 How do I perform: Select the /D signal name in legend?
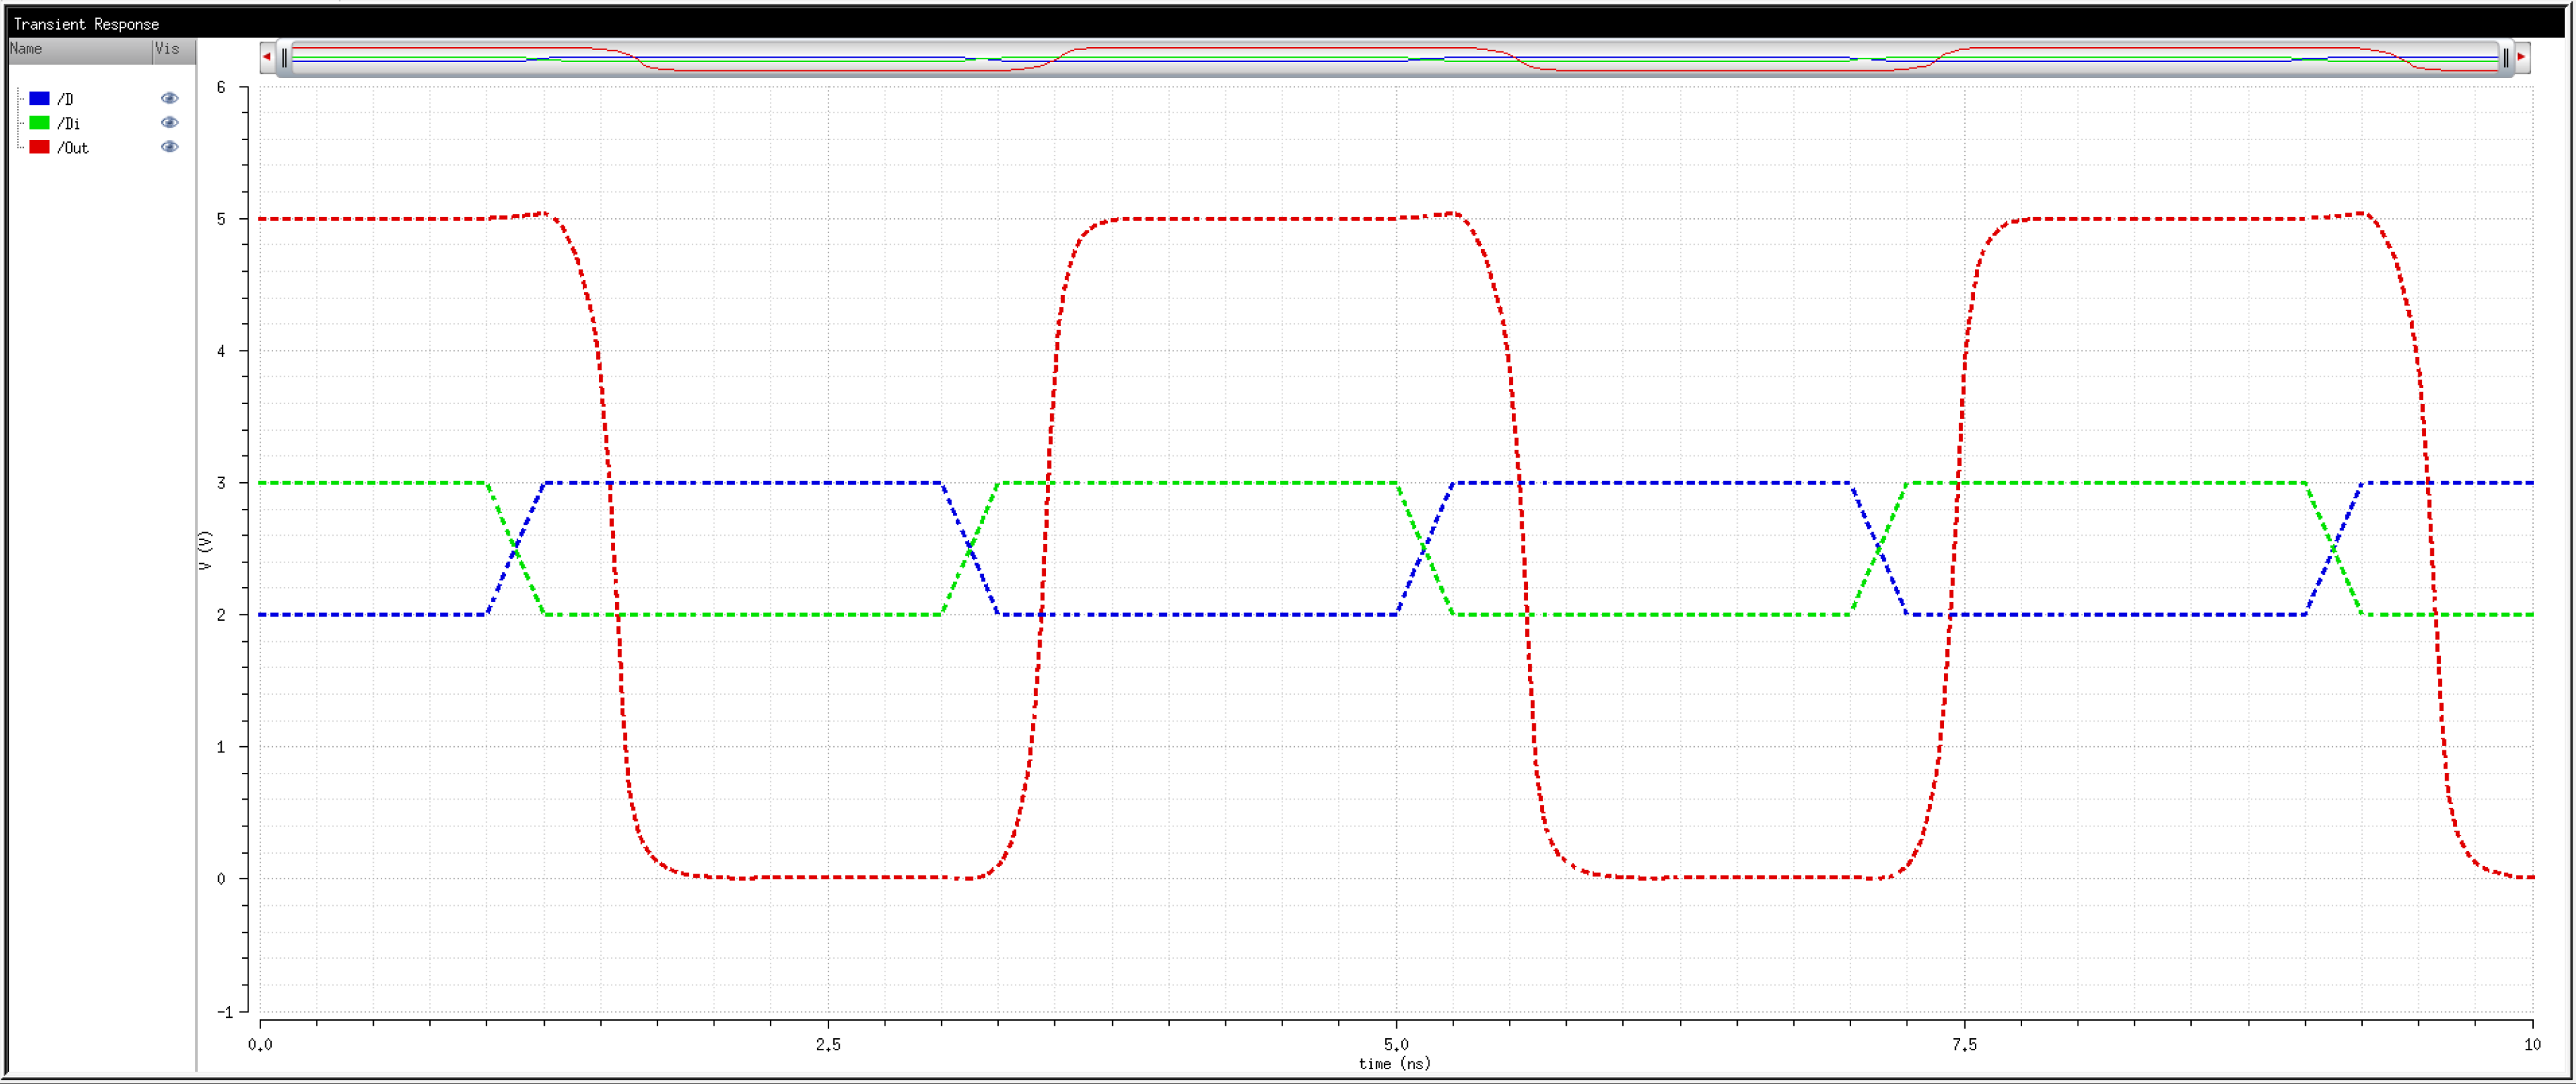65,99
